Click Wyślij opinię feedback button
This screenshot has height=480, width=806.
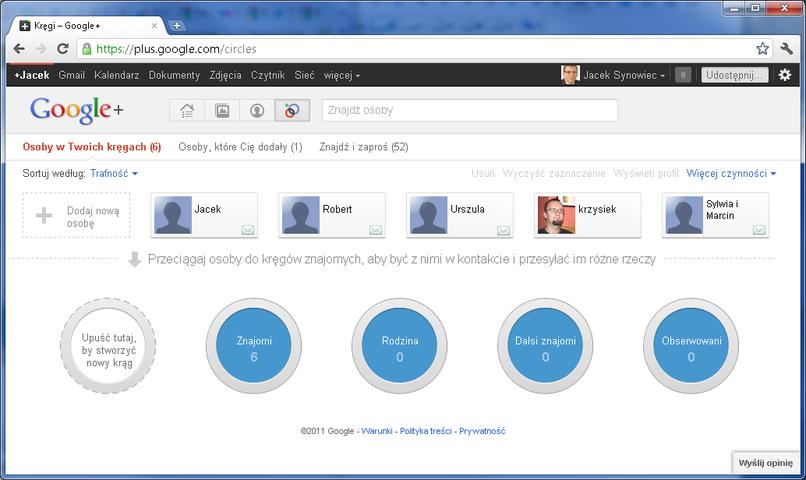pyautogui.click(x=765, y=463)
